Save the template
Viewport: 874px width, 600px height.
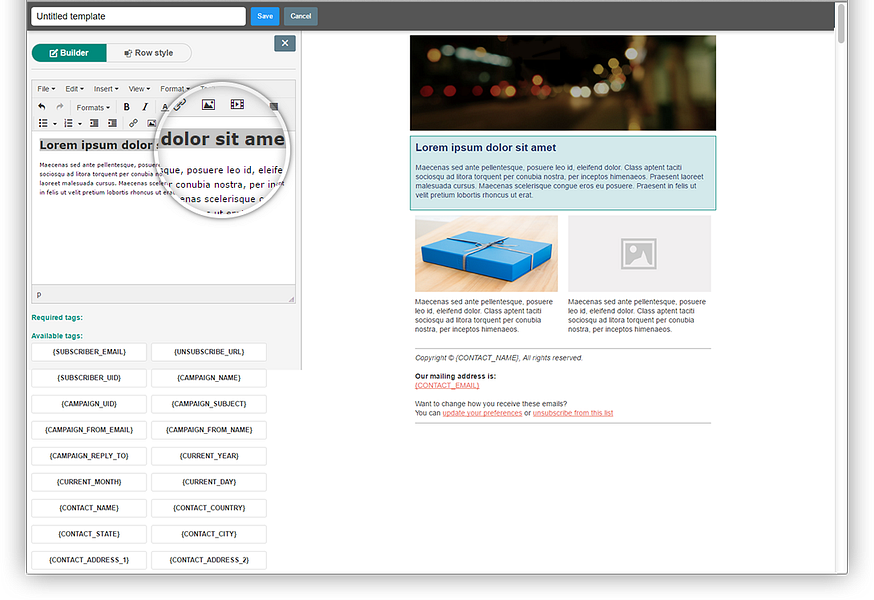[265, 16]
